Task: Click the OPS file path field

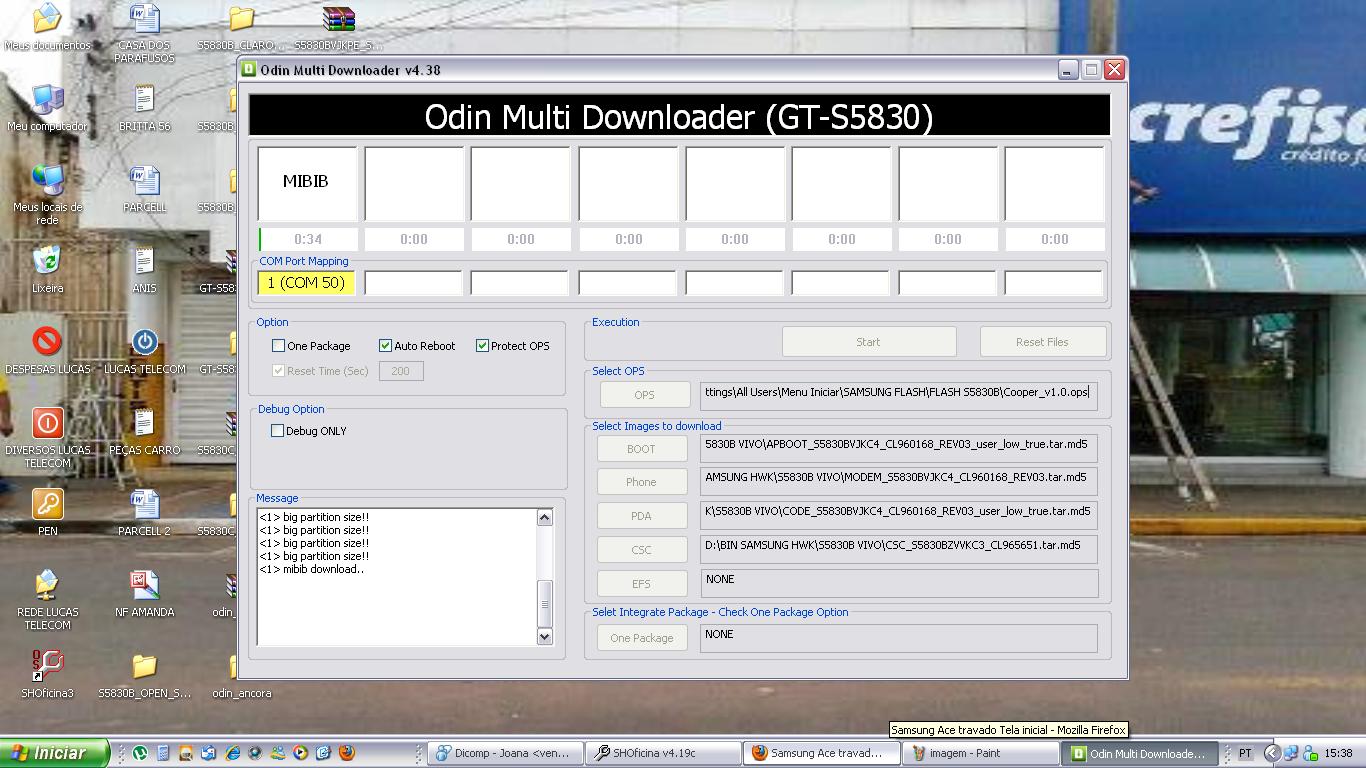Action: tap(899, 394)
